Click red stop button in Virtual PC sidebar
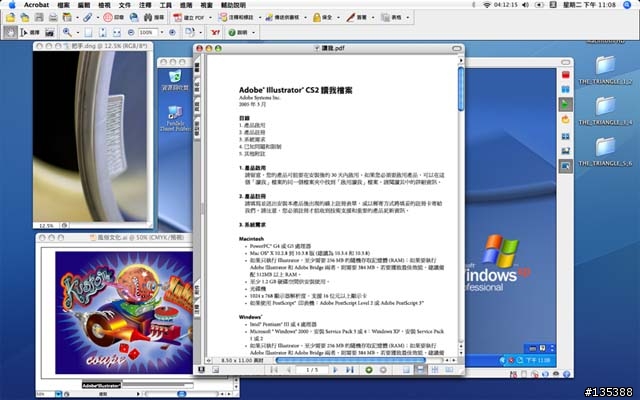Image resolution: width=640 pixels, height=400 pixels. click(565, 75)
